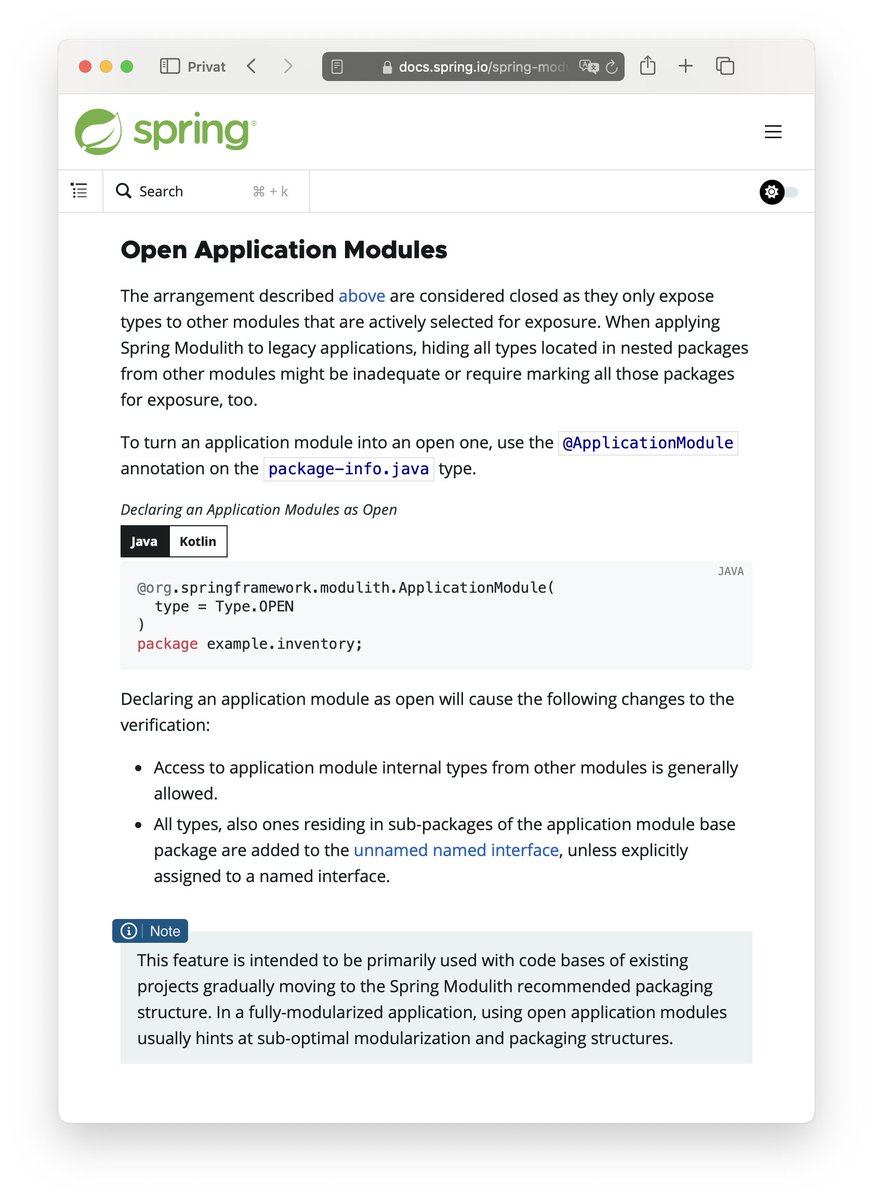The height and width of the screenshot is (1200, 873).
Task: Click the 'type = Type.OPEN' code line
Action: click(x=224, y=606)
